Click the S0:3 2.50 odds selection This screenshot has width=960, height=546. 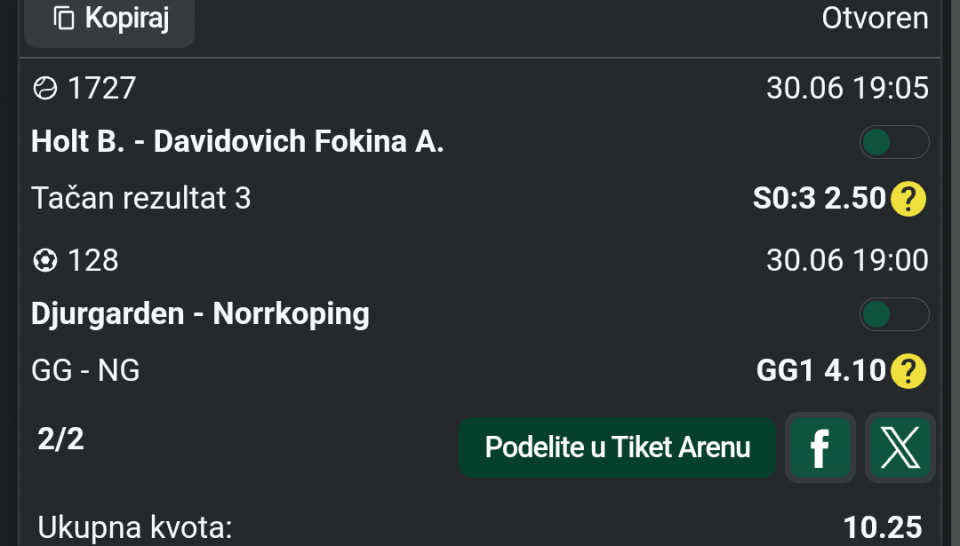819,199
